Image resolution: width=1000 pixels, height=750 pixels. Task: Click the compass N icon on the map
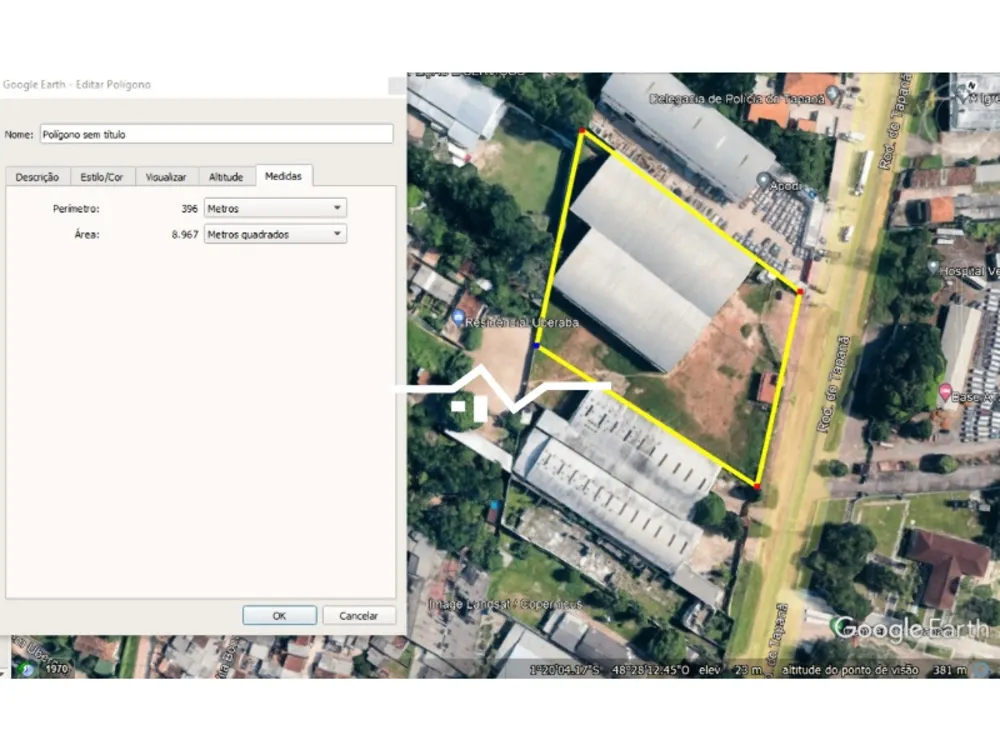(971, 85)
